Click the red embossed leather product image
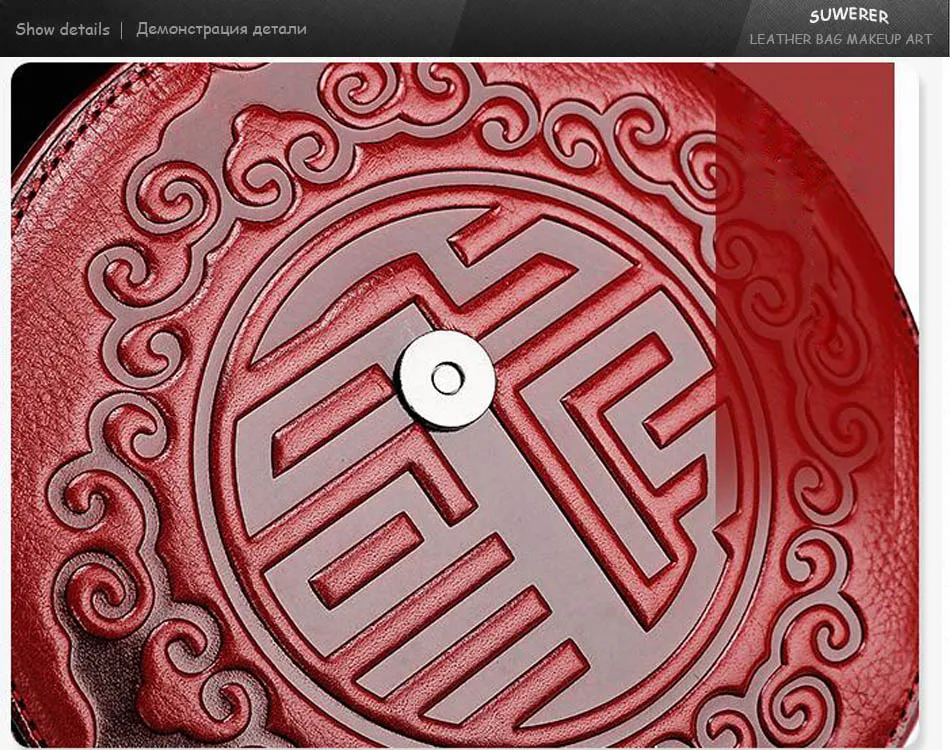 465,405
